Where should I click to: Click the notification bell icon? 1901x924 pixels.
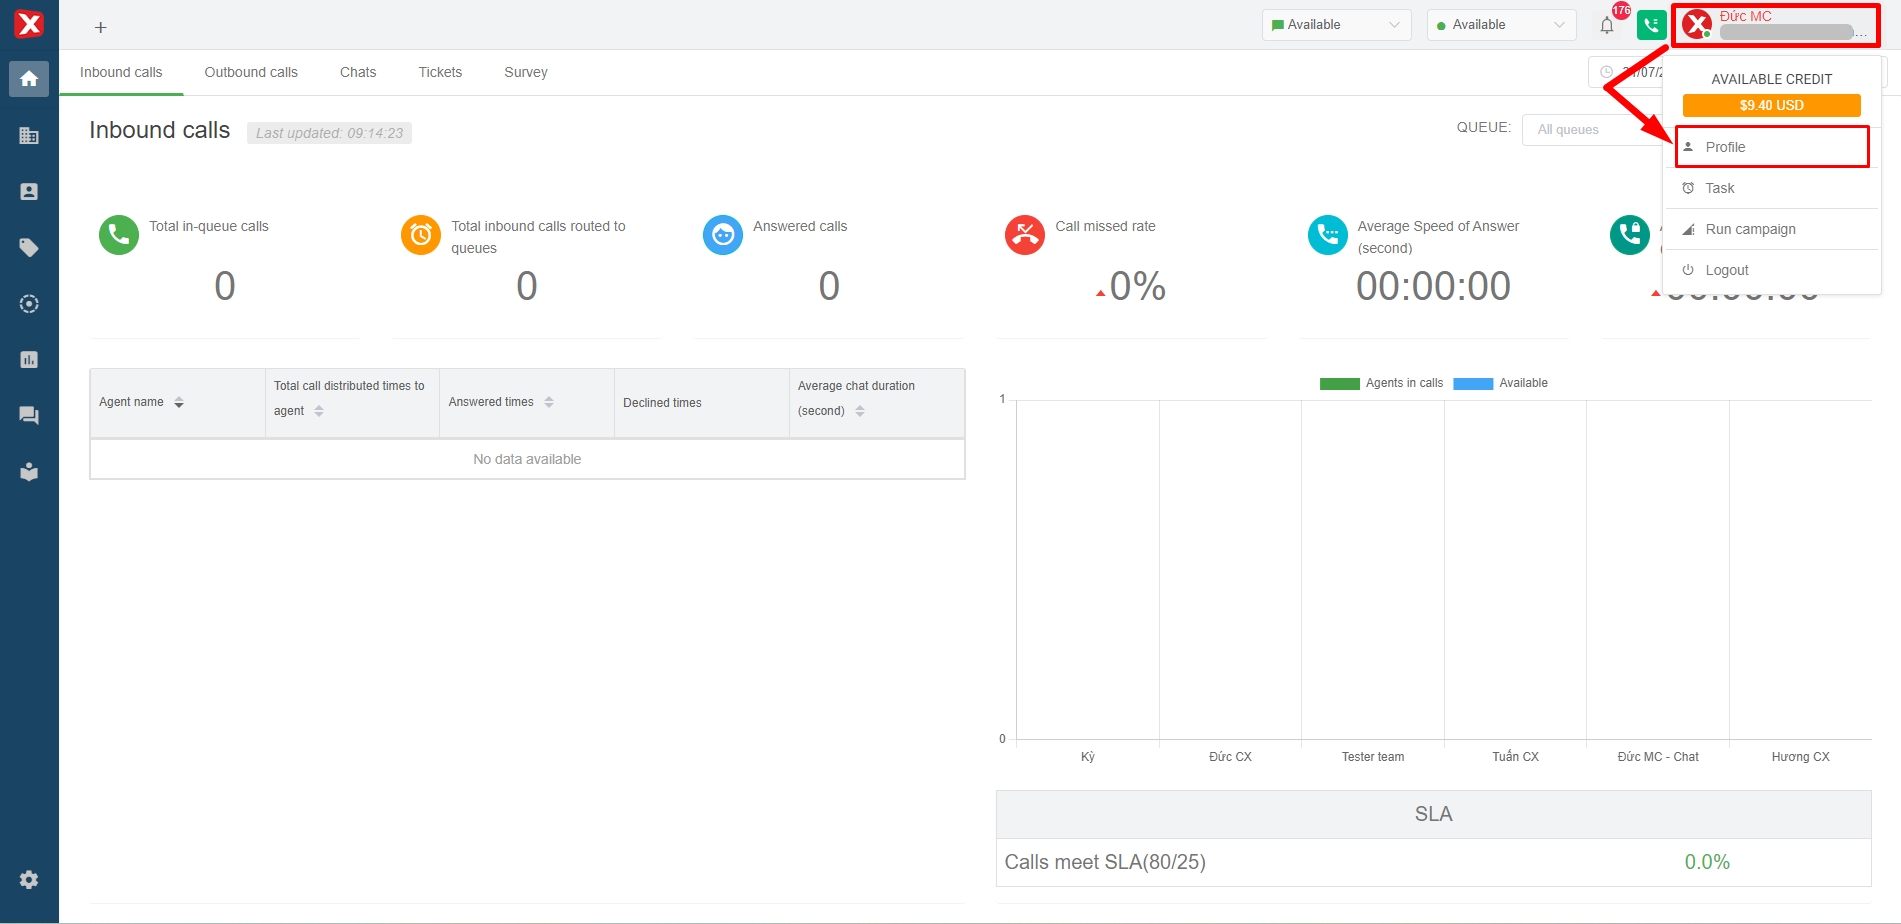[x=1607, y=26]
